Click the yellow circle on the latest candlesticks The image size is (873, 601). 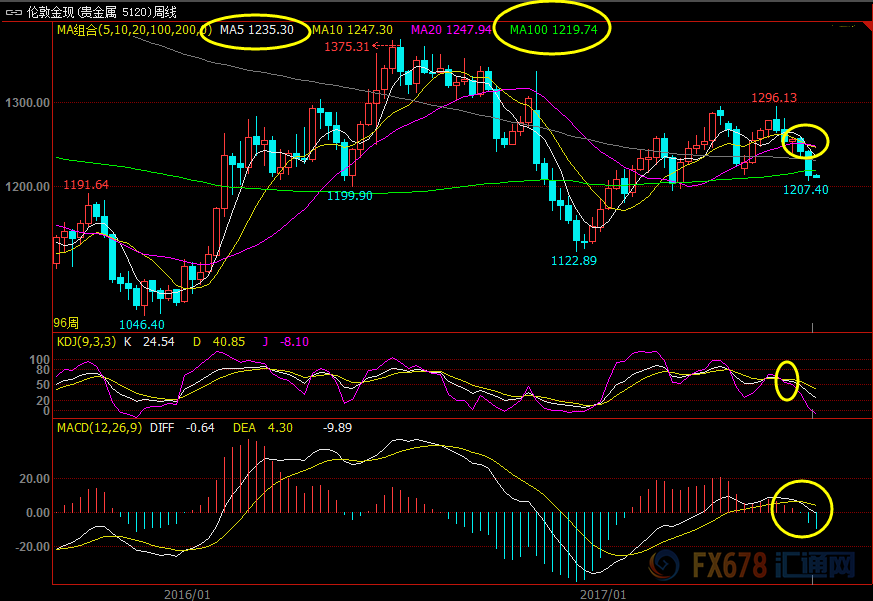[805, 142]
